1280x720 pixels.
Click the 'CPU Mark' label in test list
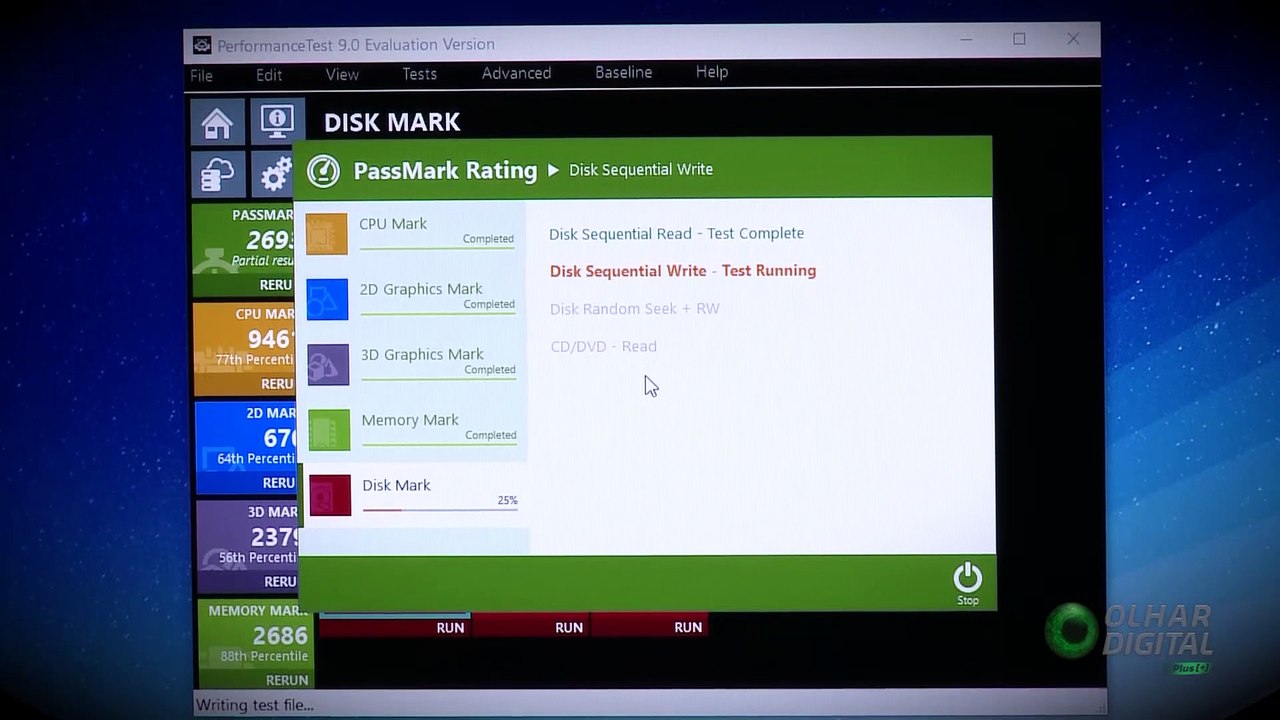pos(393,224)
